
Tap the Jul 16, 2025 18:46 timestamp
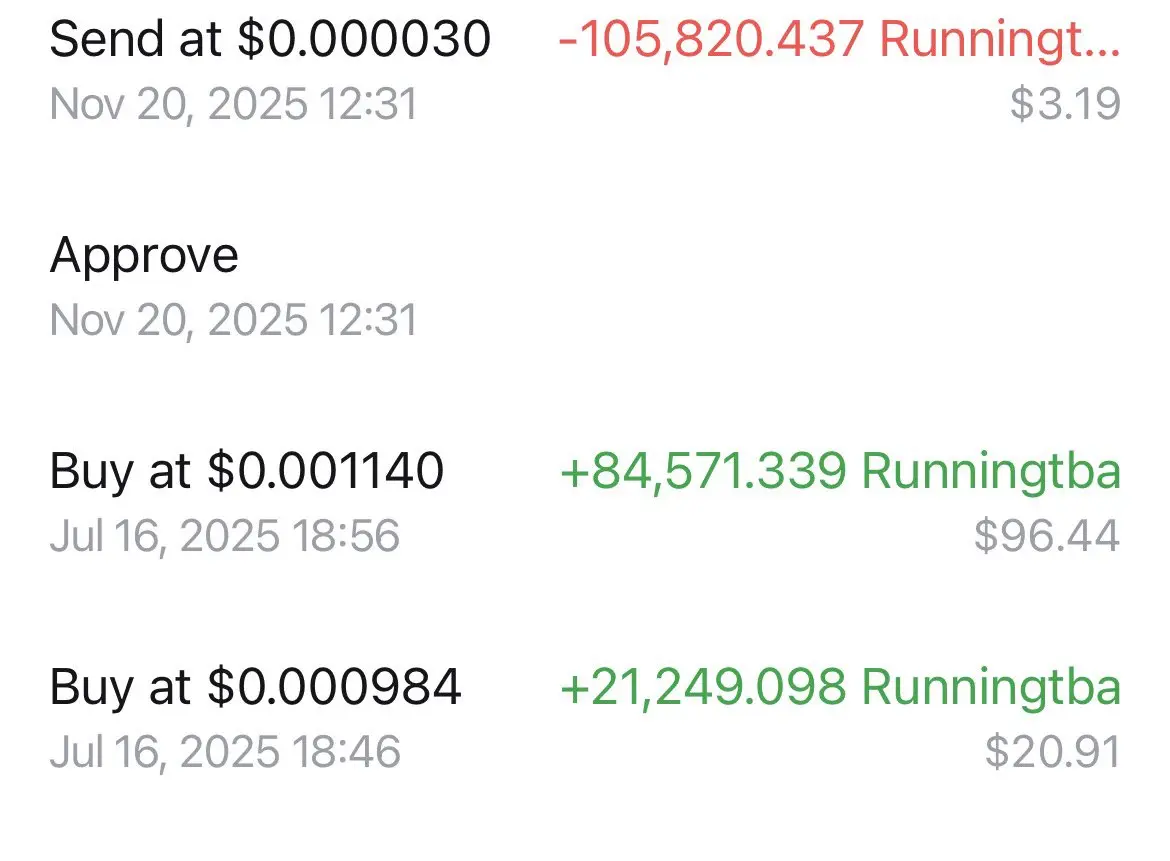tap(225, 751)
